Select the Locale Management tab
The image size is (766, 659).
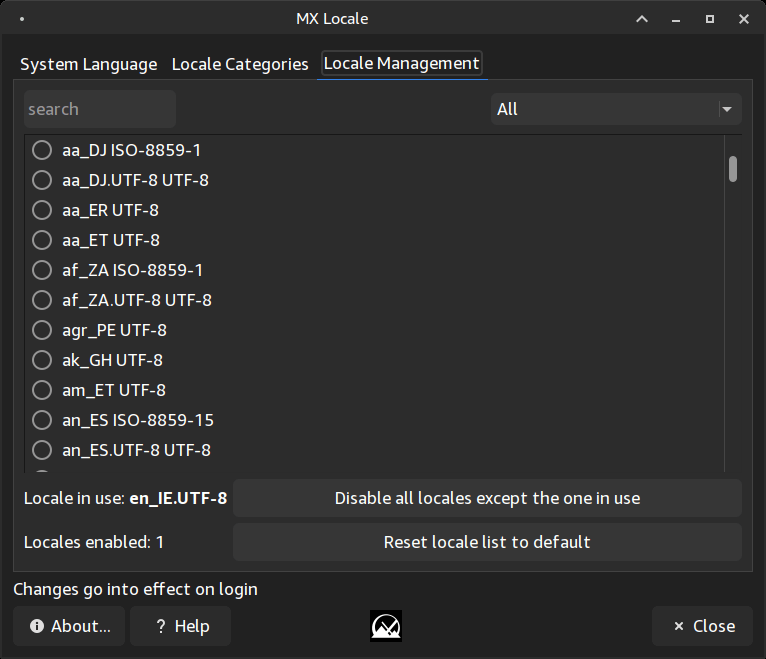[401, 64]
